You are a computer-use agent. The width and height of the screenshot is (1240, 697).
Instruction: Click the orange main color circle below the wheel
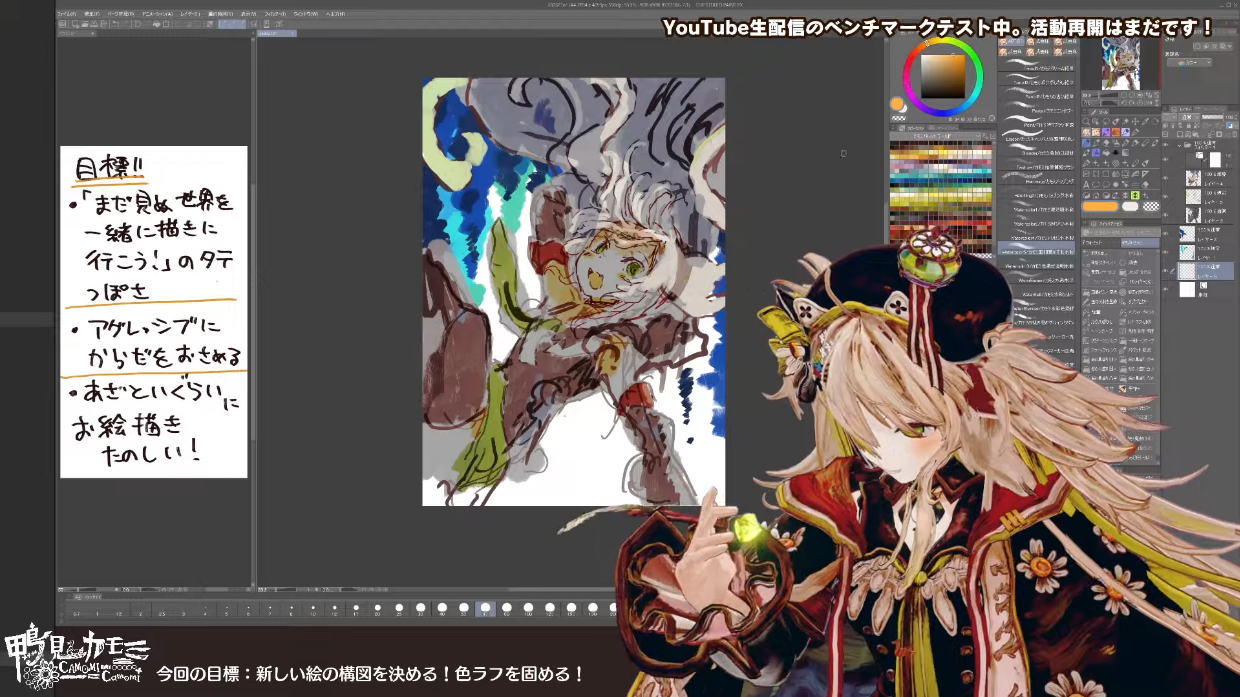897,103
